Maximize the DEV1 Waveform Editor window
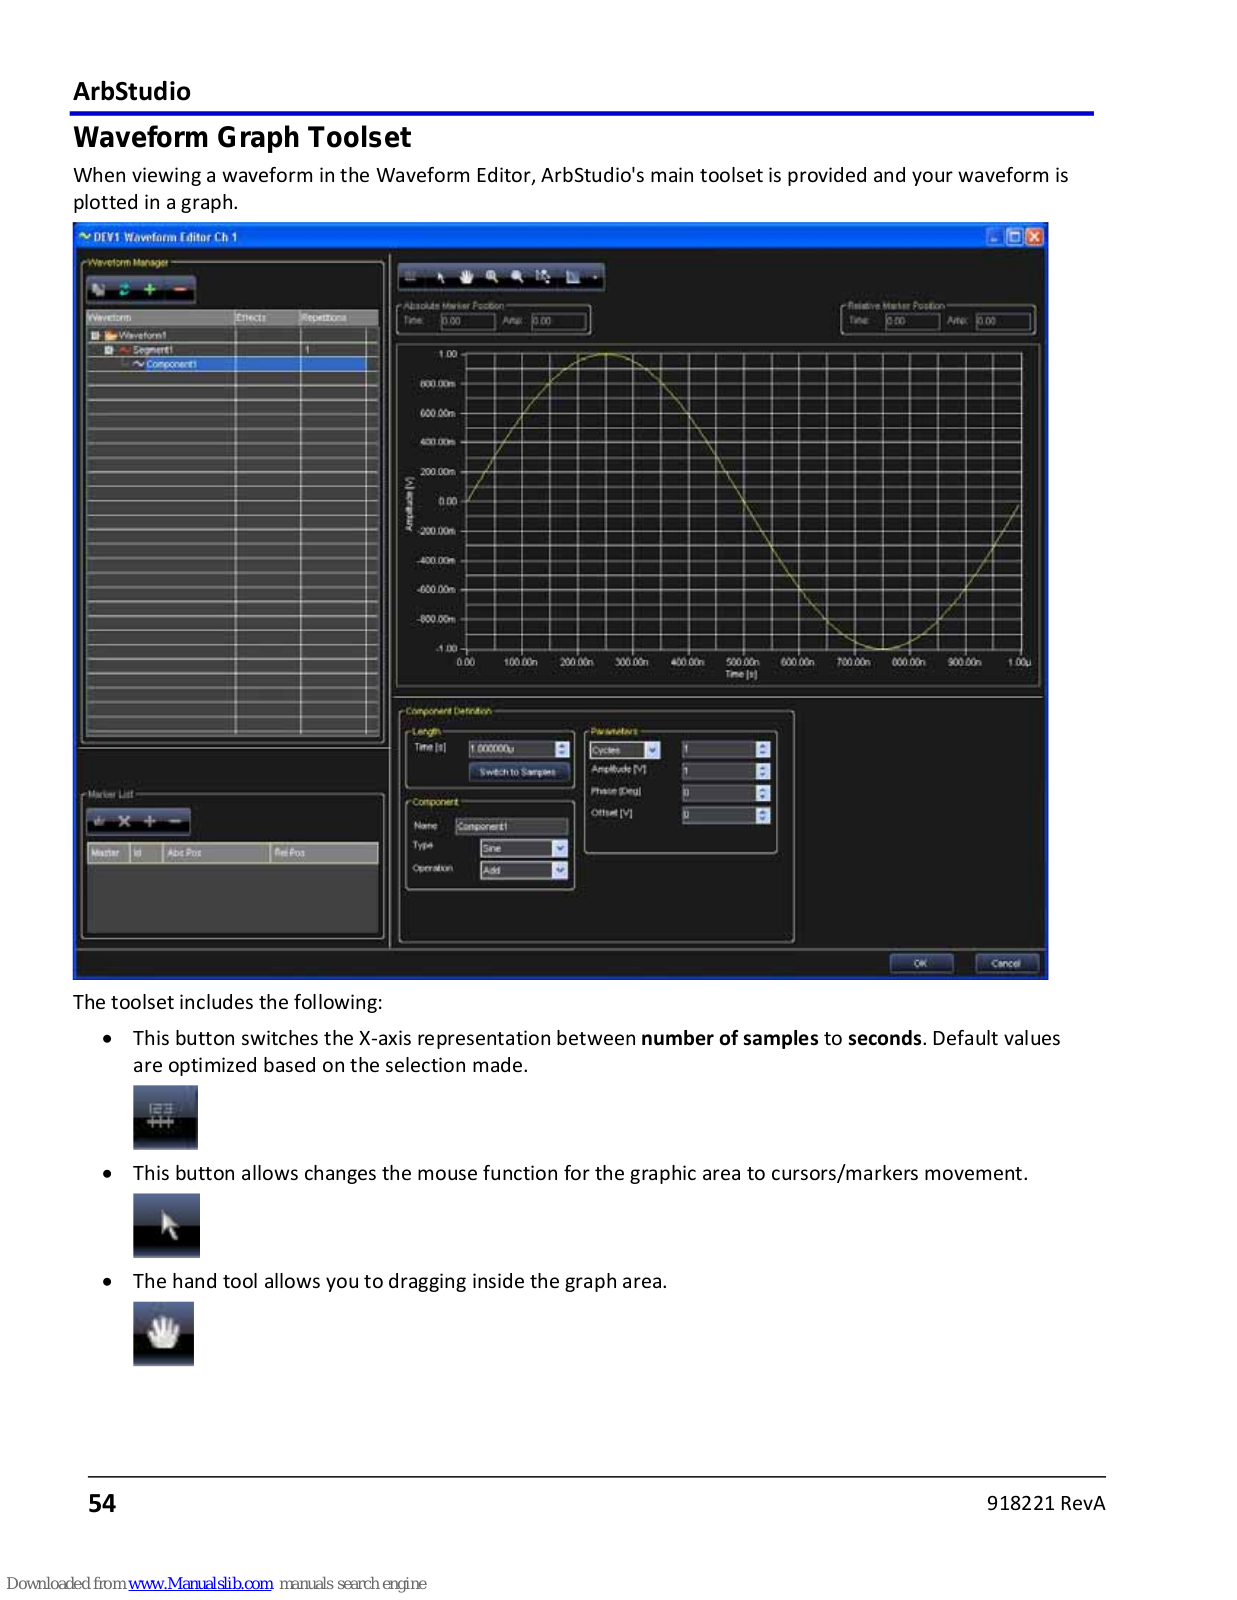Viewport: 1237px width, 1600px height. point(1014,237)
